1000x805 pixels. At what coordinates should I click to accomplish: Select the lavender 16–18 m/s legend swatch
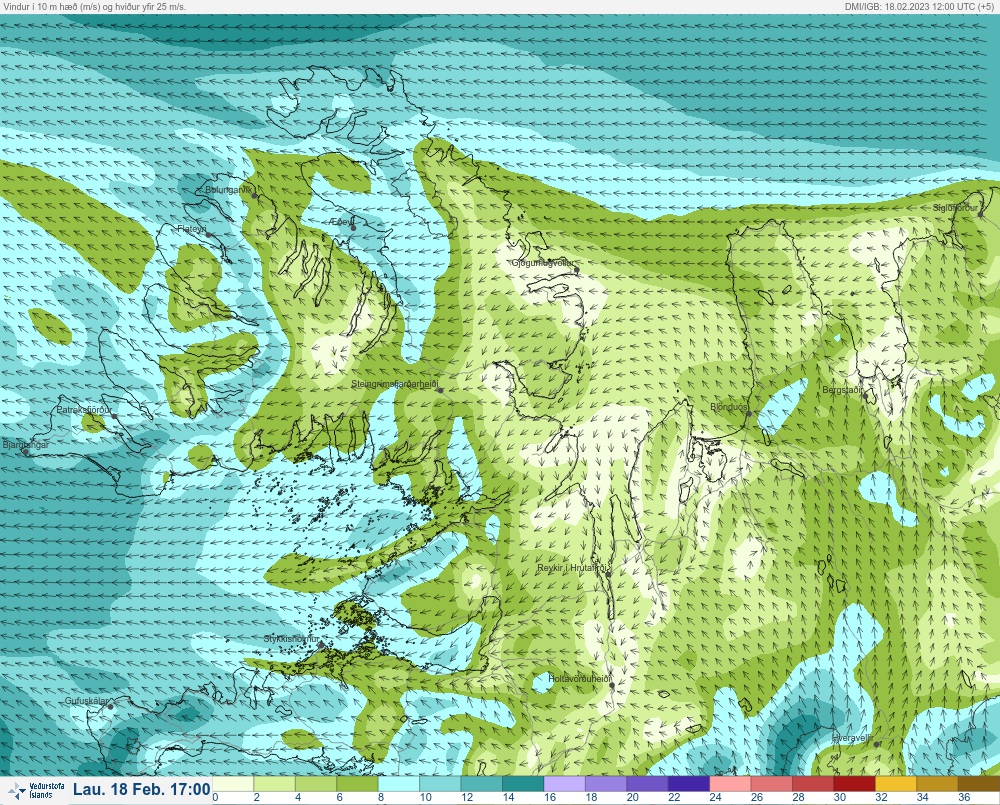tap(564, 783)
